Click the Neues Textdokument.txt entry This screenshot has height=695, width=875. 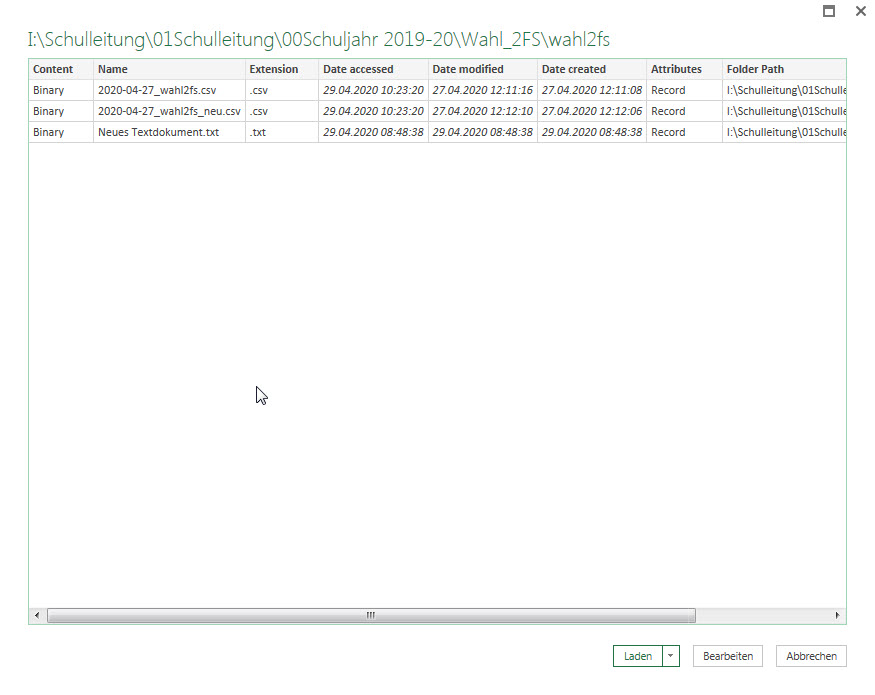pos(158,132)
